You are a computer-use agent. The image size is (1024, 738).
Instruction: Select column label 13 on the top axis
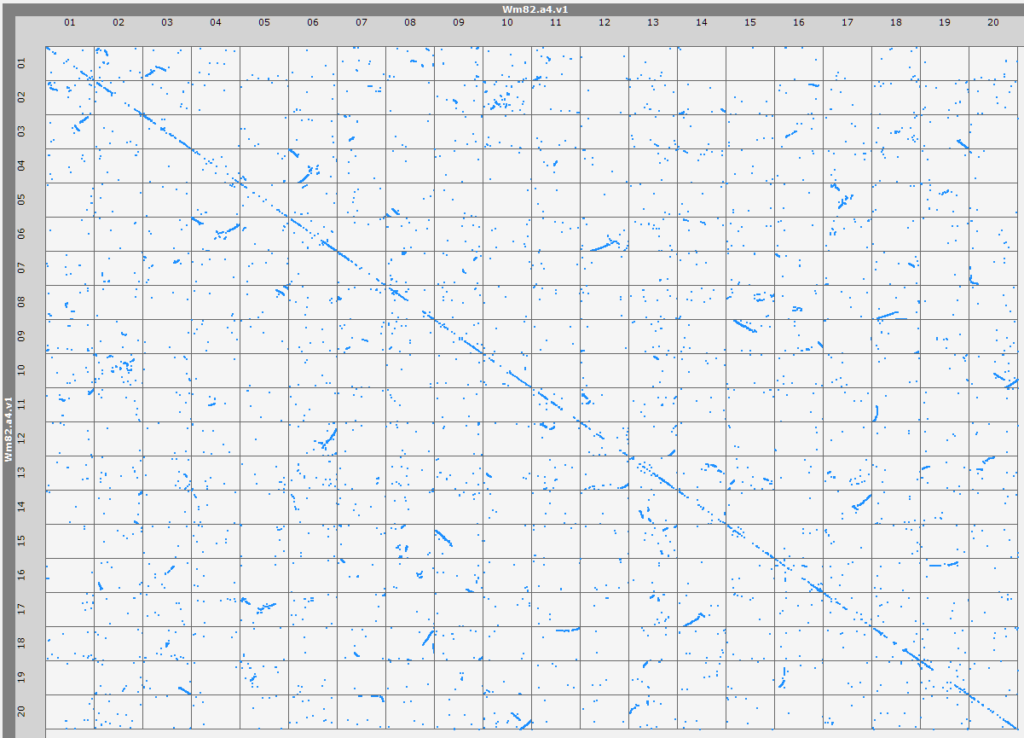pos(653,22)
